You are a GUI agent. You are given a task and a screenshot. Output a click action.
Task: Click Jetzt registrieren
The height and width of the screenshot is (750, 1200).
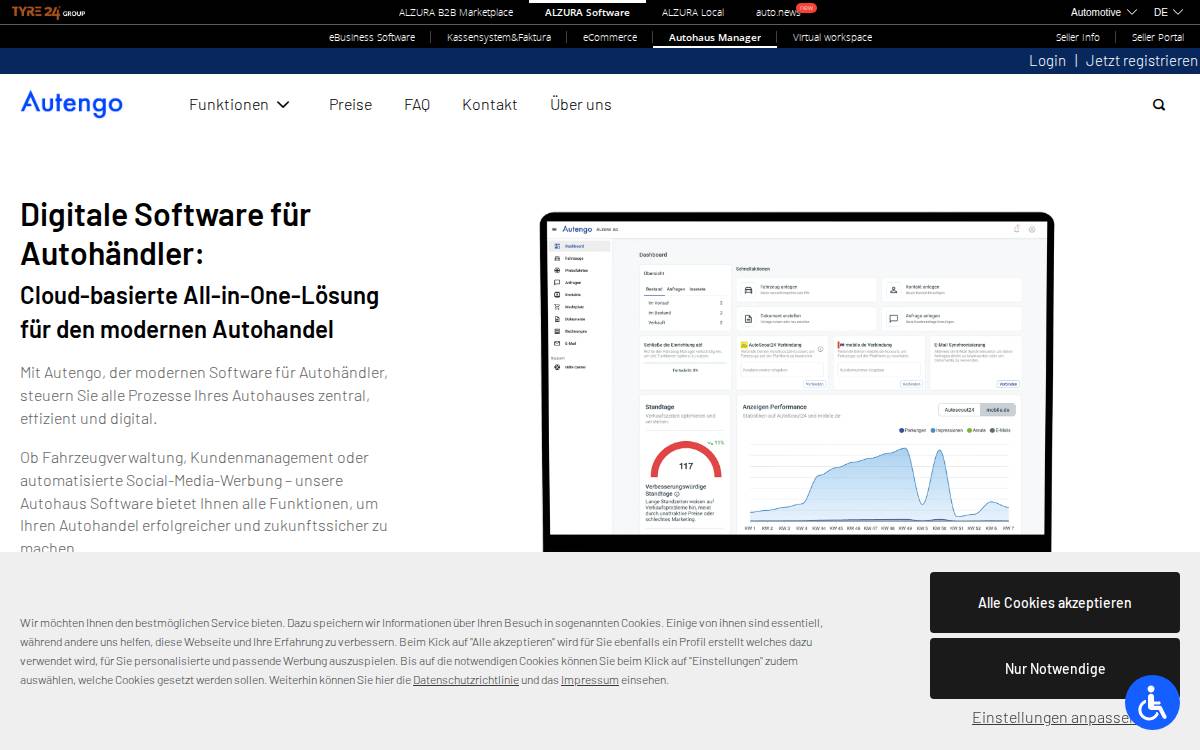point(1142,61)
